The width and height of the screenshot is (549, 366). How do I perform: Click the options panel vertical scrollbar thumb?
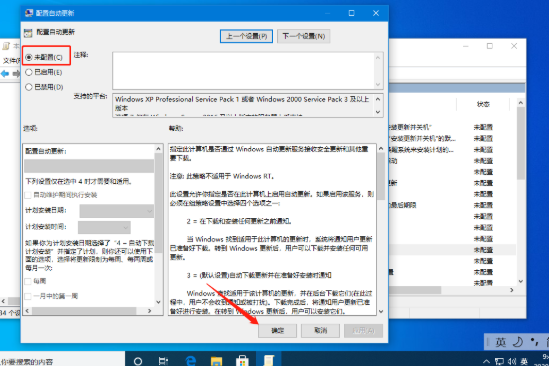coord(158,203)
